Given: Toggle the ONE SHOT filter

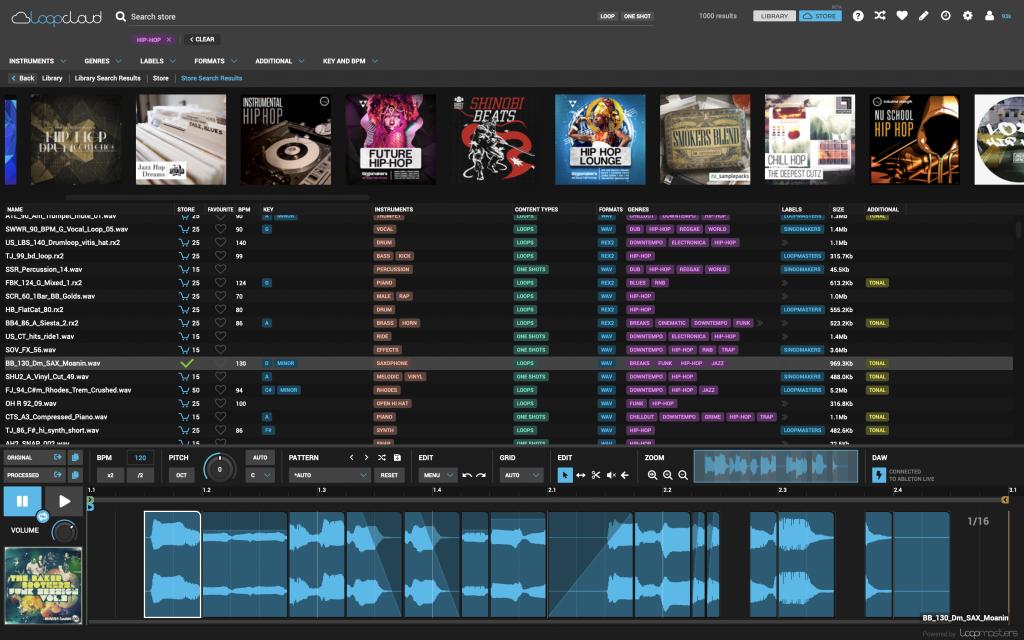Looking at the screenshot, I should (636, 15).
